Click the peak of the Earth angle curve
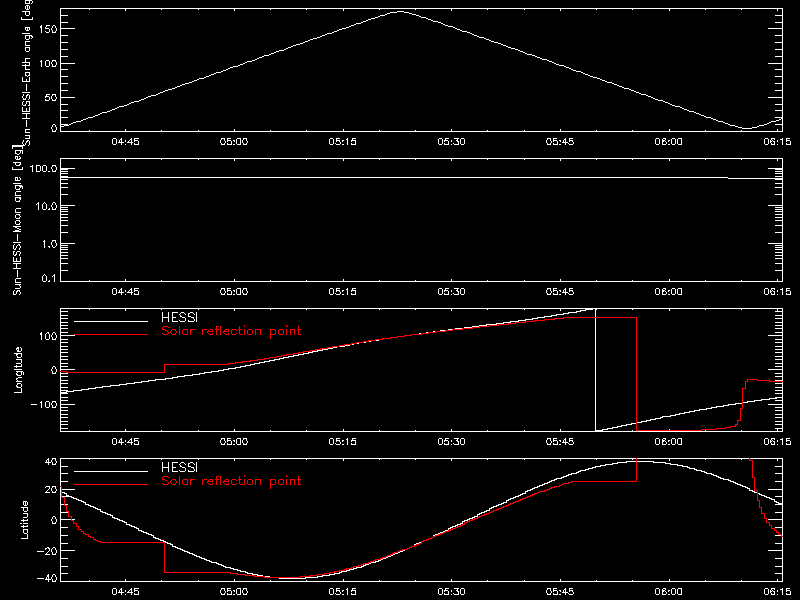Screen dimensions: 800x600 pos(399,11)
